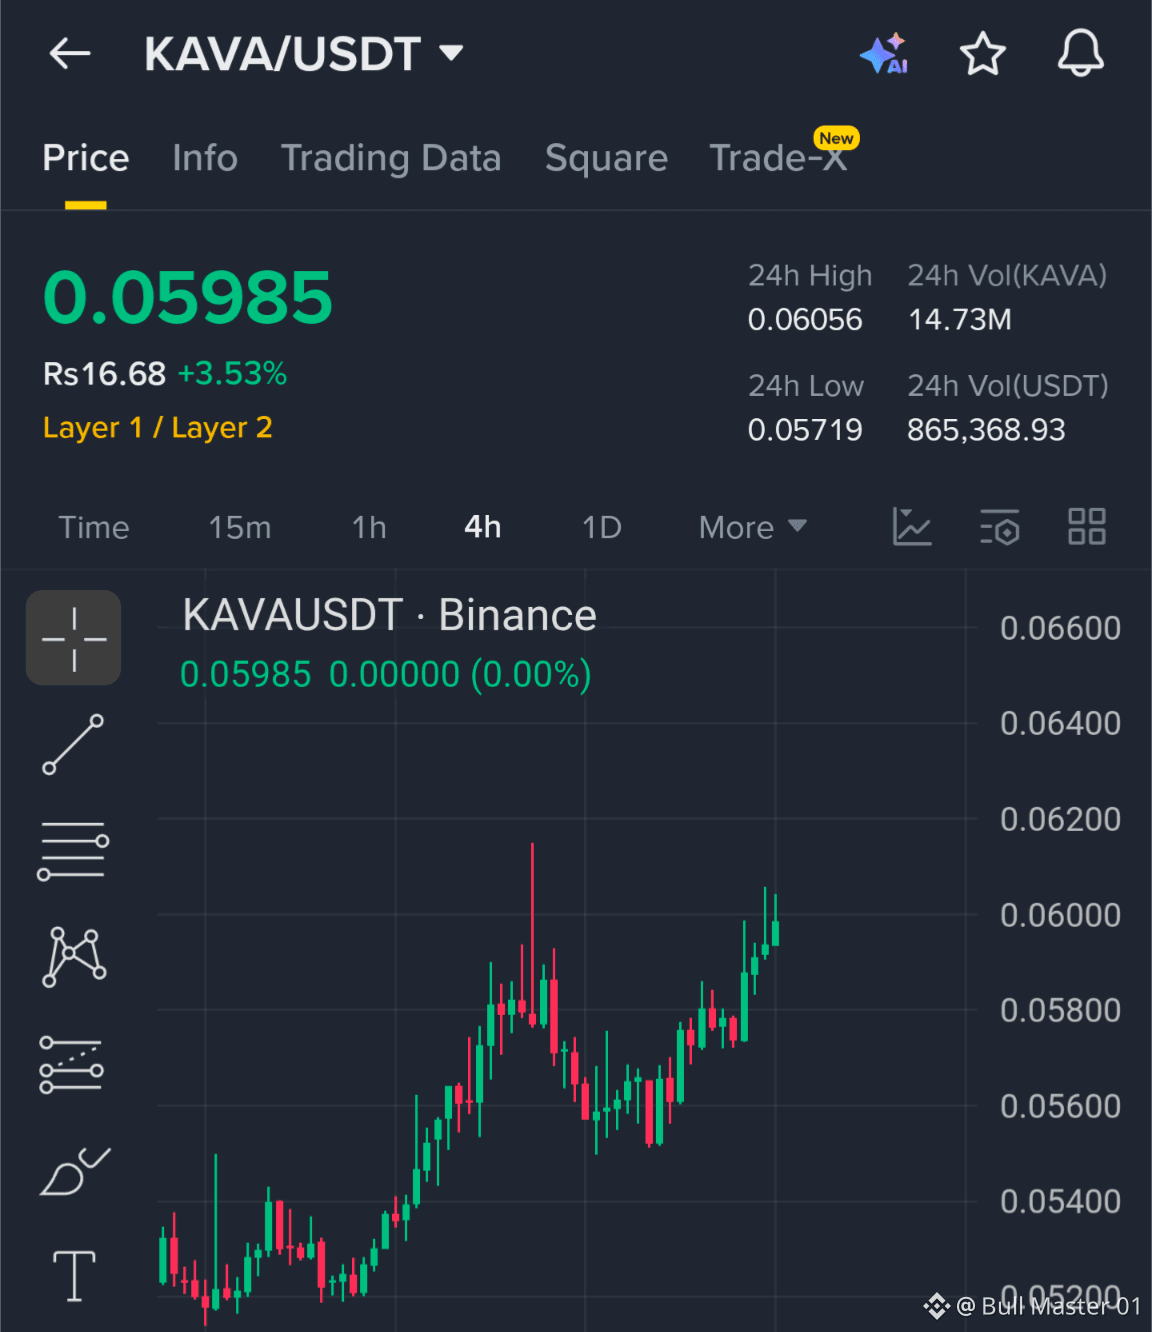Set a price alert with bell icon
This screenshot has width=1152, height=1332.
pos(1081,53)
